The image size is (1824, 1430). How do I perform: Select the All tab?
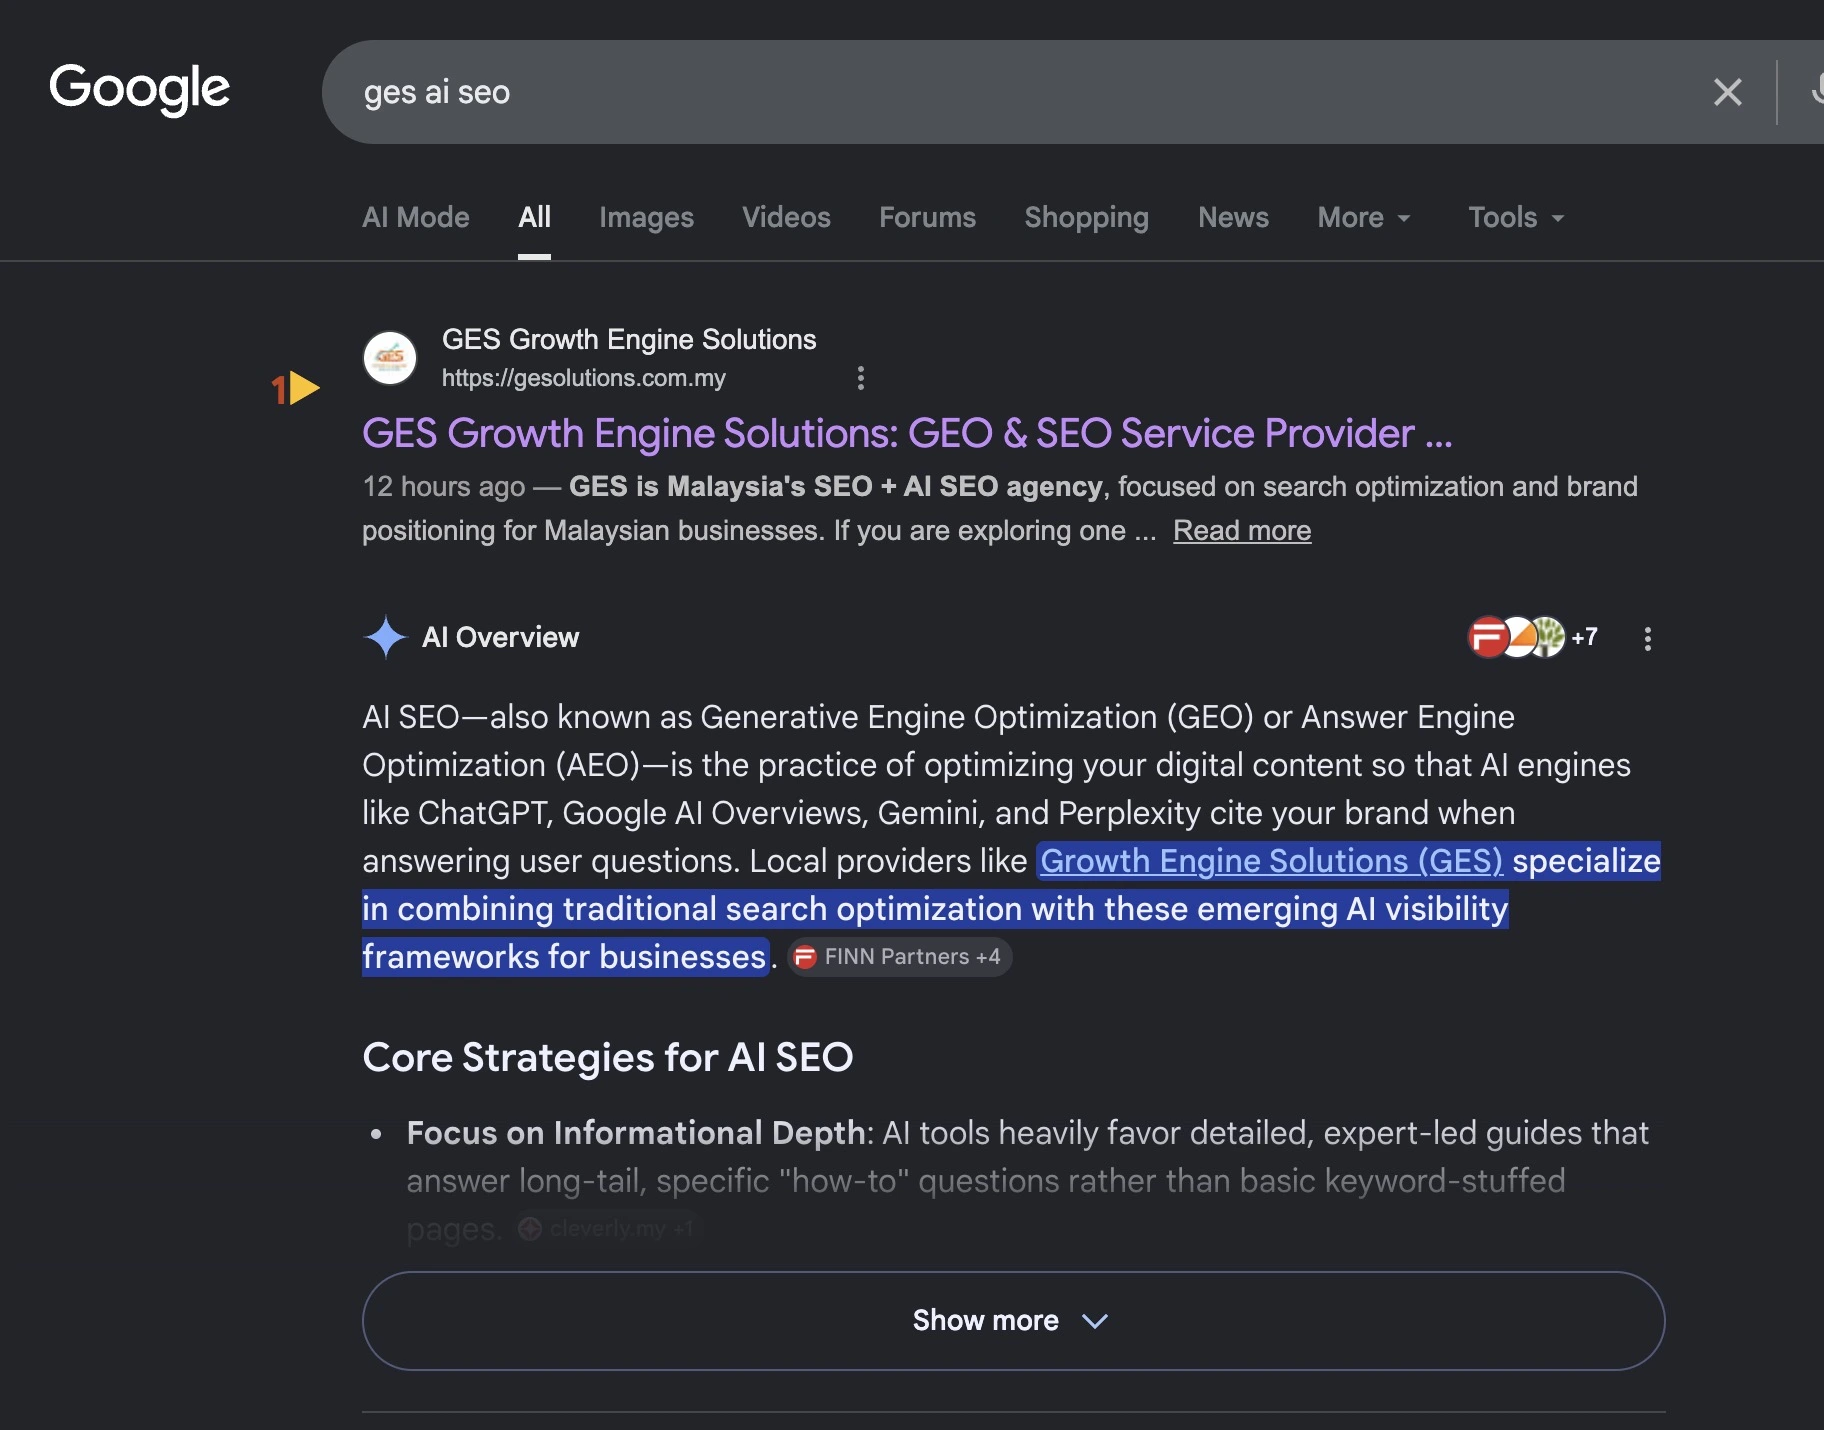tap(534, 217)
